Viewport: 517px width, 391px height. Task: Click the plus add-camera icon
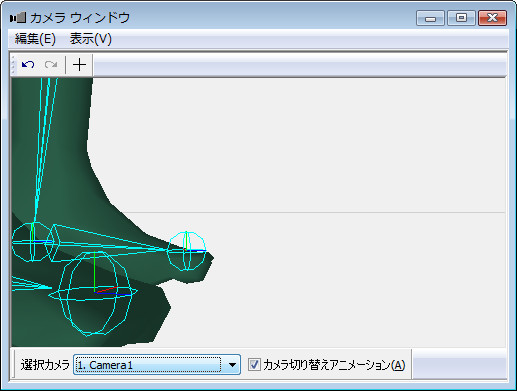click(79, 64)
